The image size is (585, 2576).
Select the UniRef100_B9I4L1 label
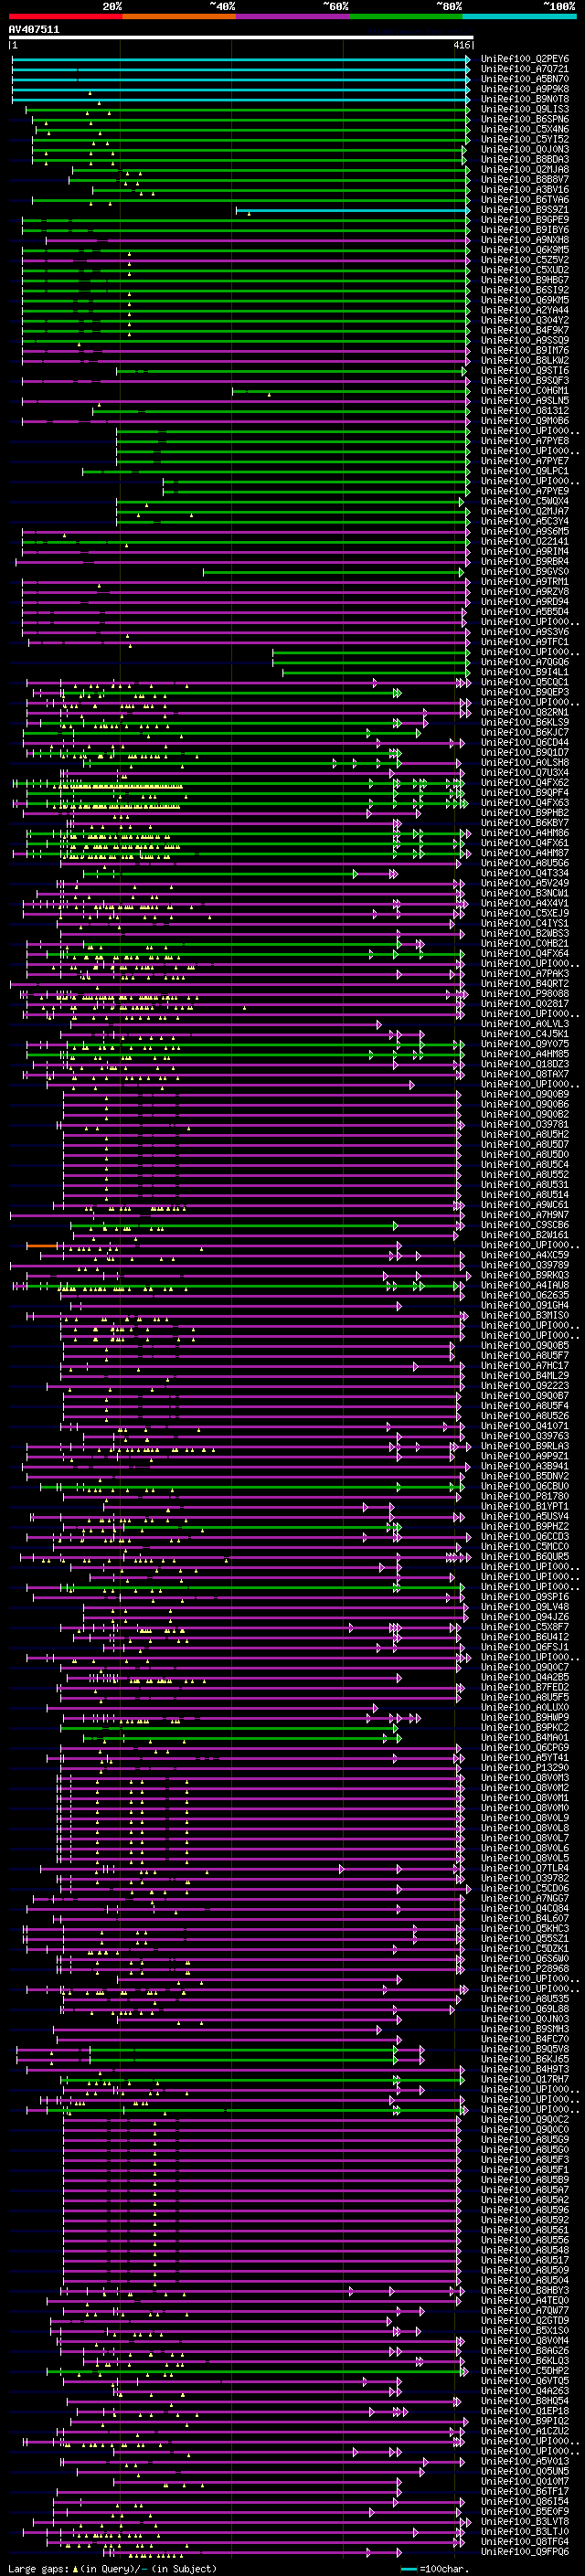pos(525,672)
